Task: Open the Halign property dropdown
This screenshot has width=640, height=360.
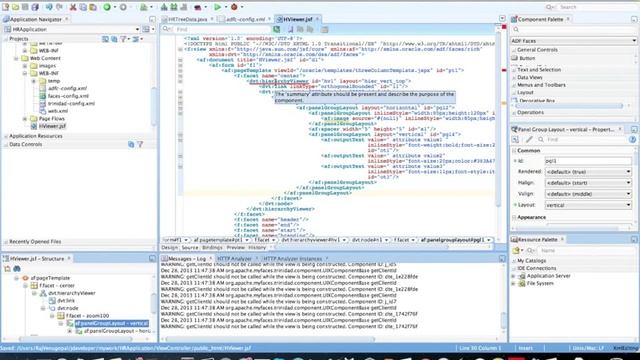Action: click(588, 183)
